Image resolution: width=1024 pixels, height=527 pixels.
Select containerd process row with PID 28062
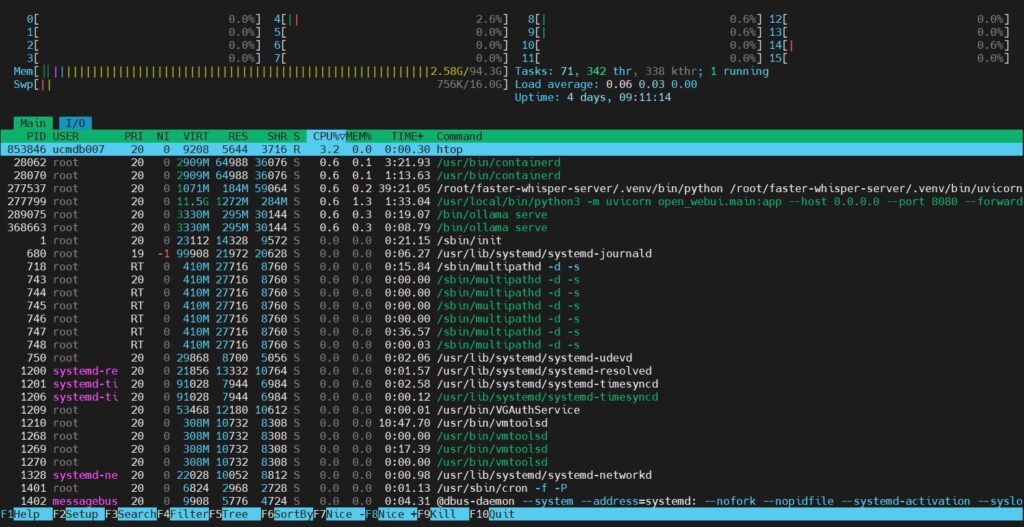pyautogui.click(x=512, y=163)
